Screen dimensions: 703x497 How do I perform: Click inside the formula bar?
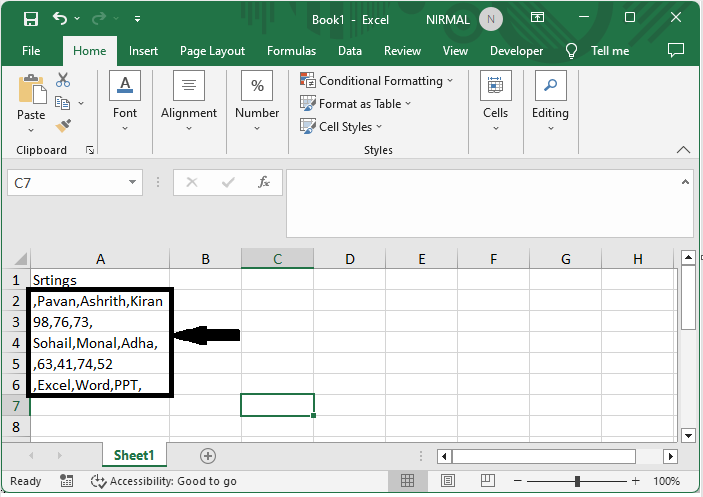coord(484,203)
